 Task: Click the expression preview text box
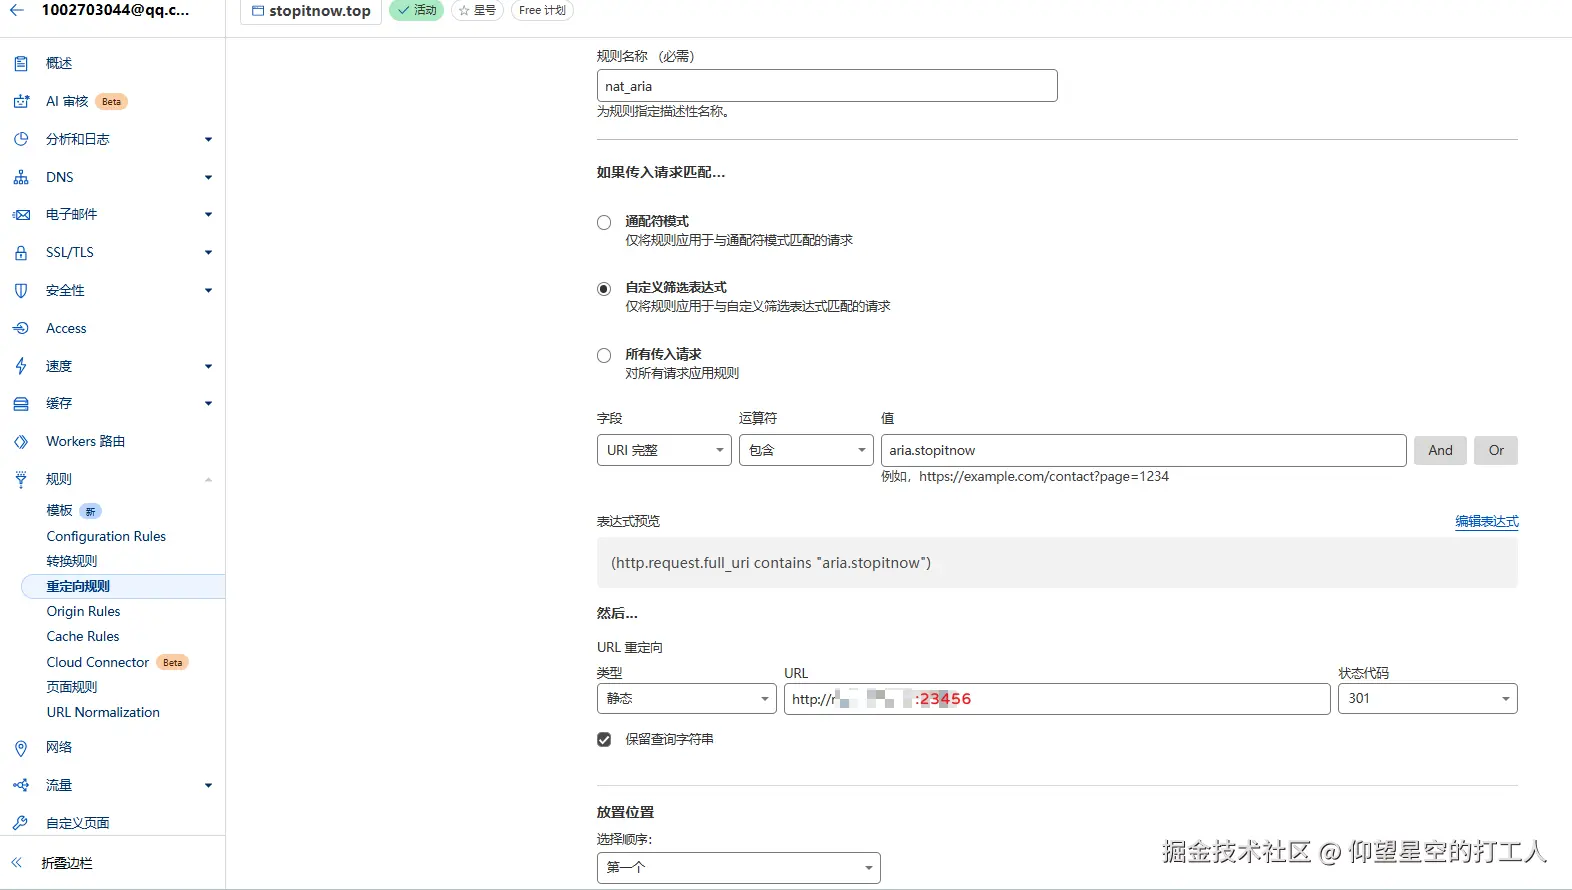point(1057,563)
